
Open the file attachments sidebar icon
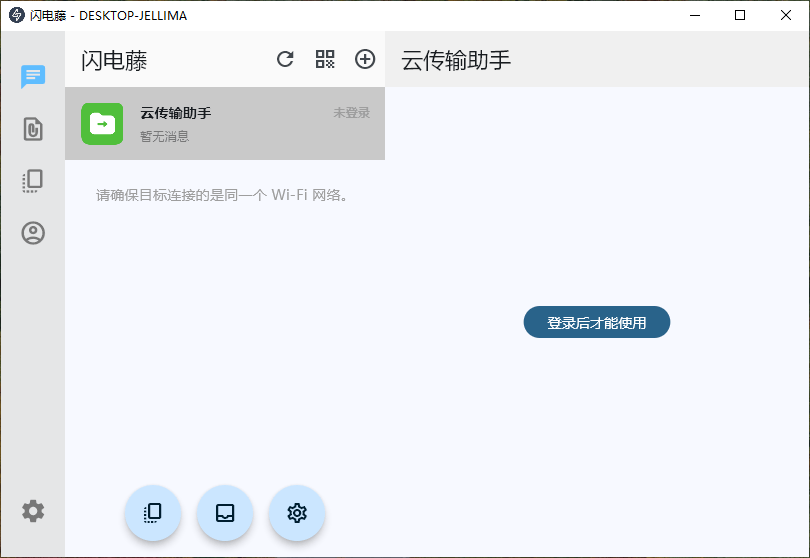click(x=33, y=129)
